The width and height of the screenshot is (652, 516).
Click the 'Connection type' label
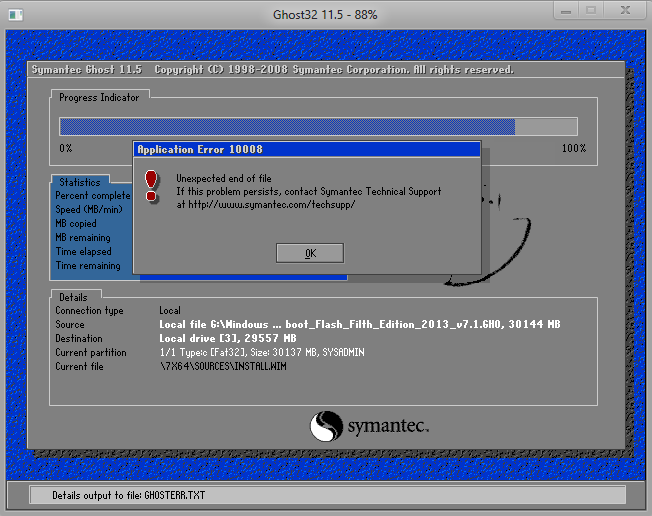89,311
